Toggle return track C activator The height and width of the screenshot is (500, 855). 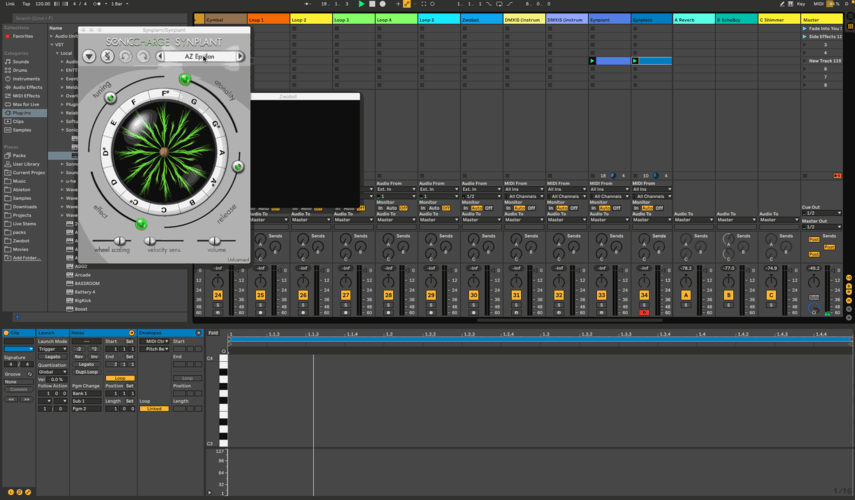pyautogui.click(x=770, y=295)
